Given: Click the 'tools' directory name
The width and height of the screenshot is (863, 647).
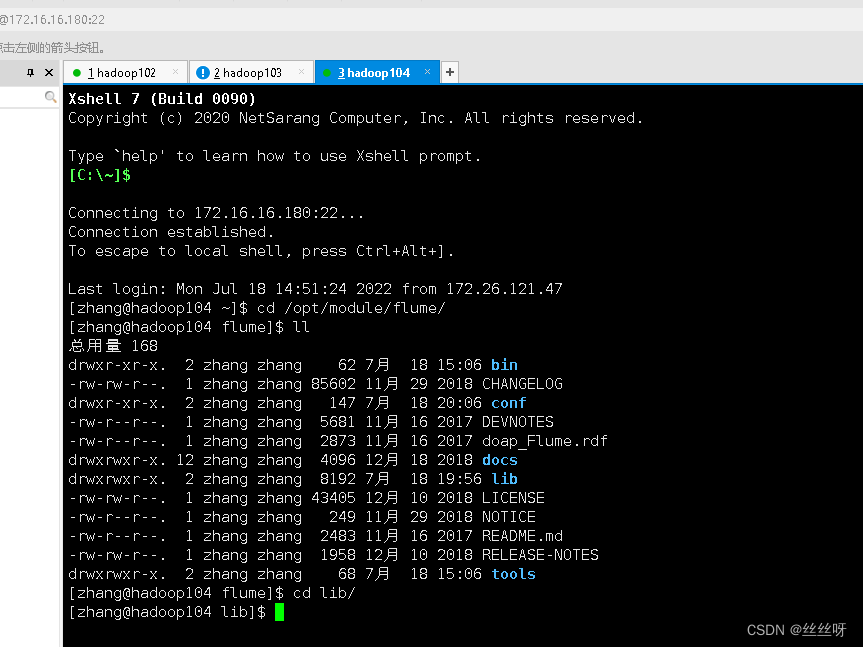Looking at the screenshot, I should coord(514,574).
